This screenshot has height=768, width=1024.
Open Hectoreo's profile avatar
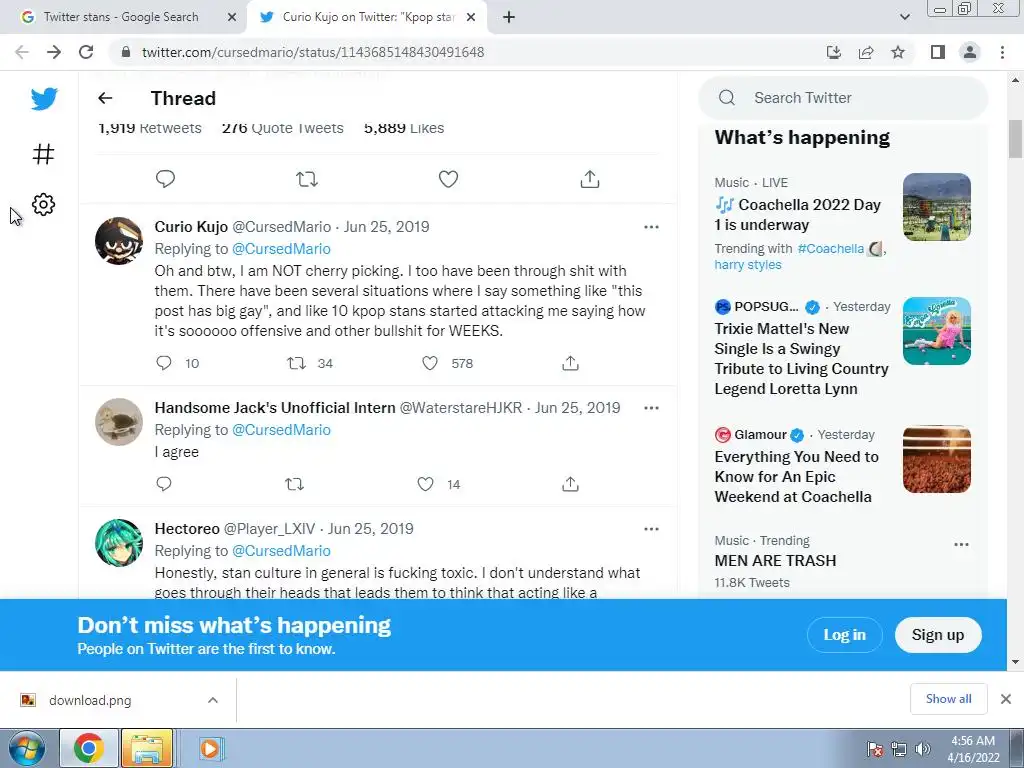[x=119, y=543]
